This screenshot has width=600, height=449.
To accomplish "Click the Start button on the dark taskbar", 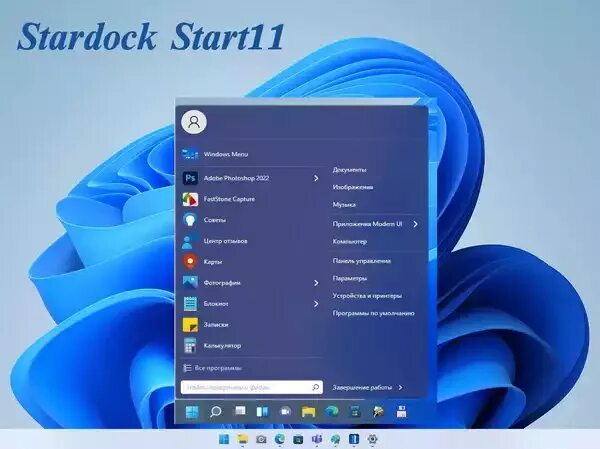I will click(192, 412).
